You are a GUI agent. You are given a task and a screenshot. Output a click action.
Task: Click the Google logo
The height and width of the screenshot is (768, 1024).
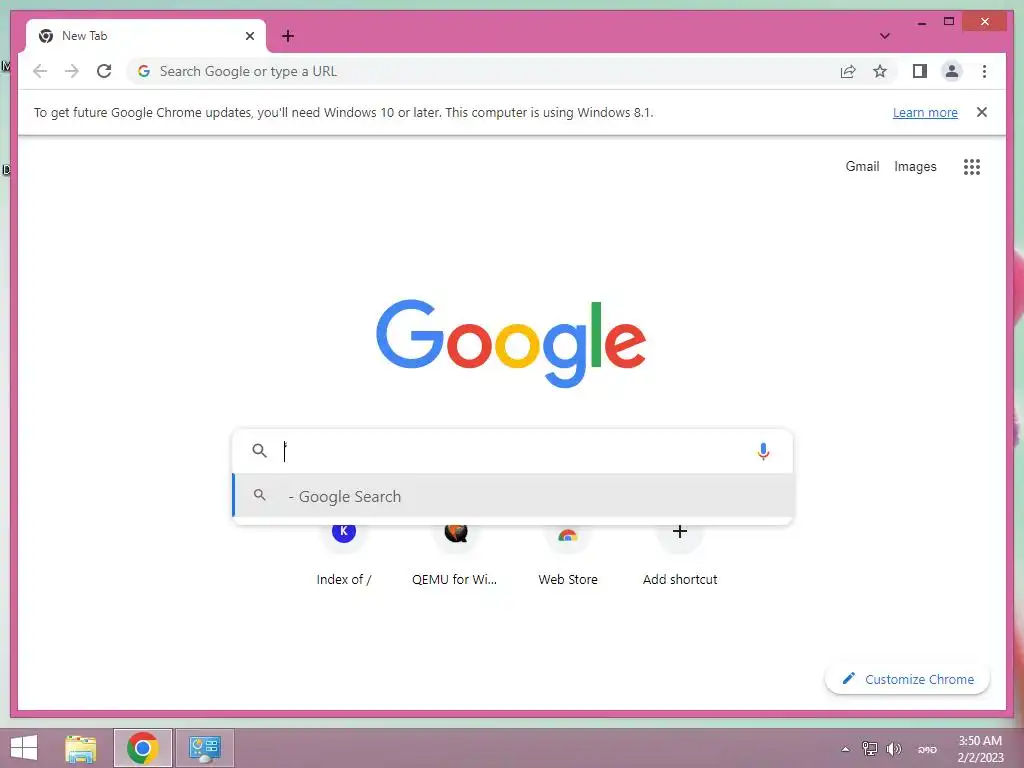tap(511, 343)
